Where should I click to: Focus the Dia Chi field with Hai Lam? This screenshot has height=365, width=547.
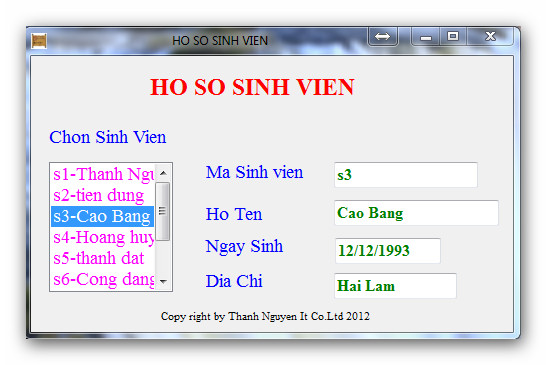[395, 286]
